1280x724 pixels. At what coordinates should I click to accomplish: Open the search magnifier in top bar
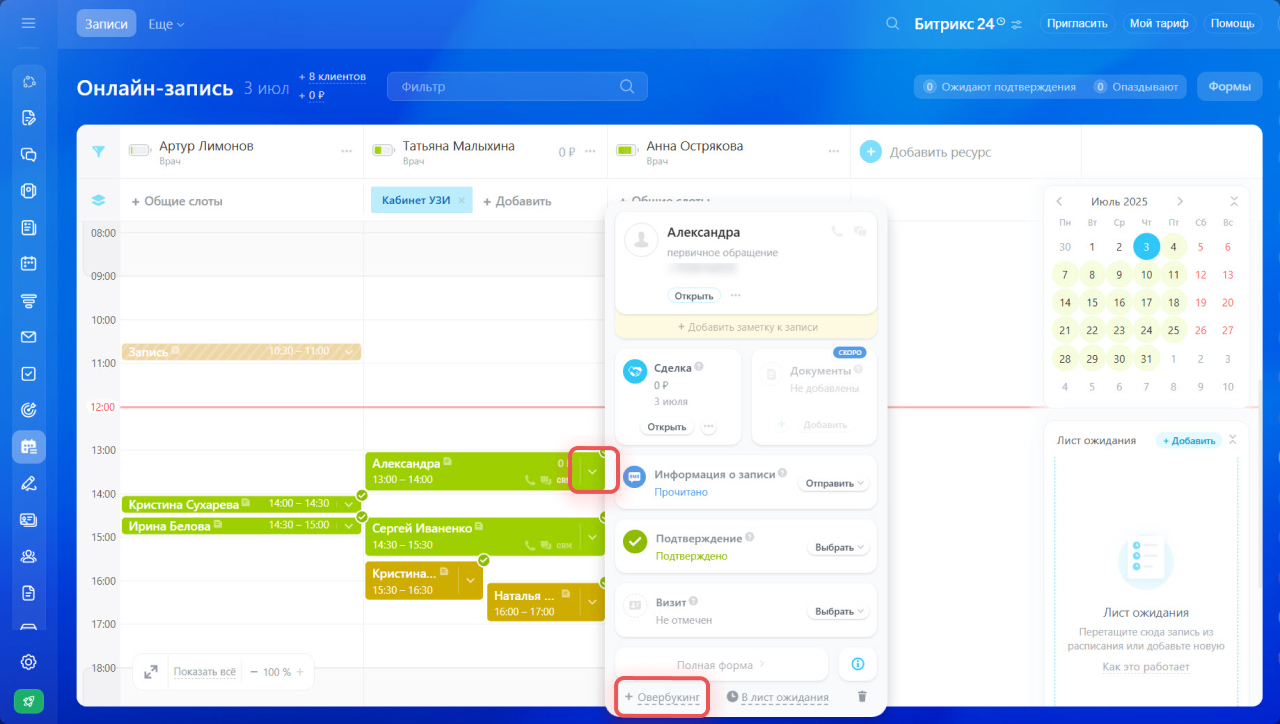[x=893, y=23]
